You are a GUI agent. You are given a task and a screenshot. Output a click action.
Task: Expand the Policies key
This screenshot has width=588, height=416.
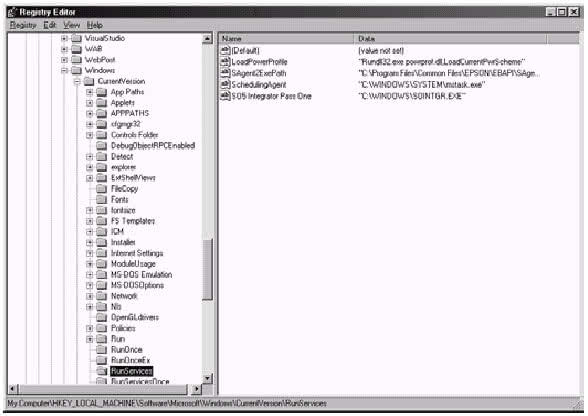tap(90, 328)
